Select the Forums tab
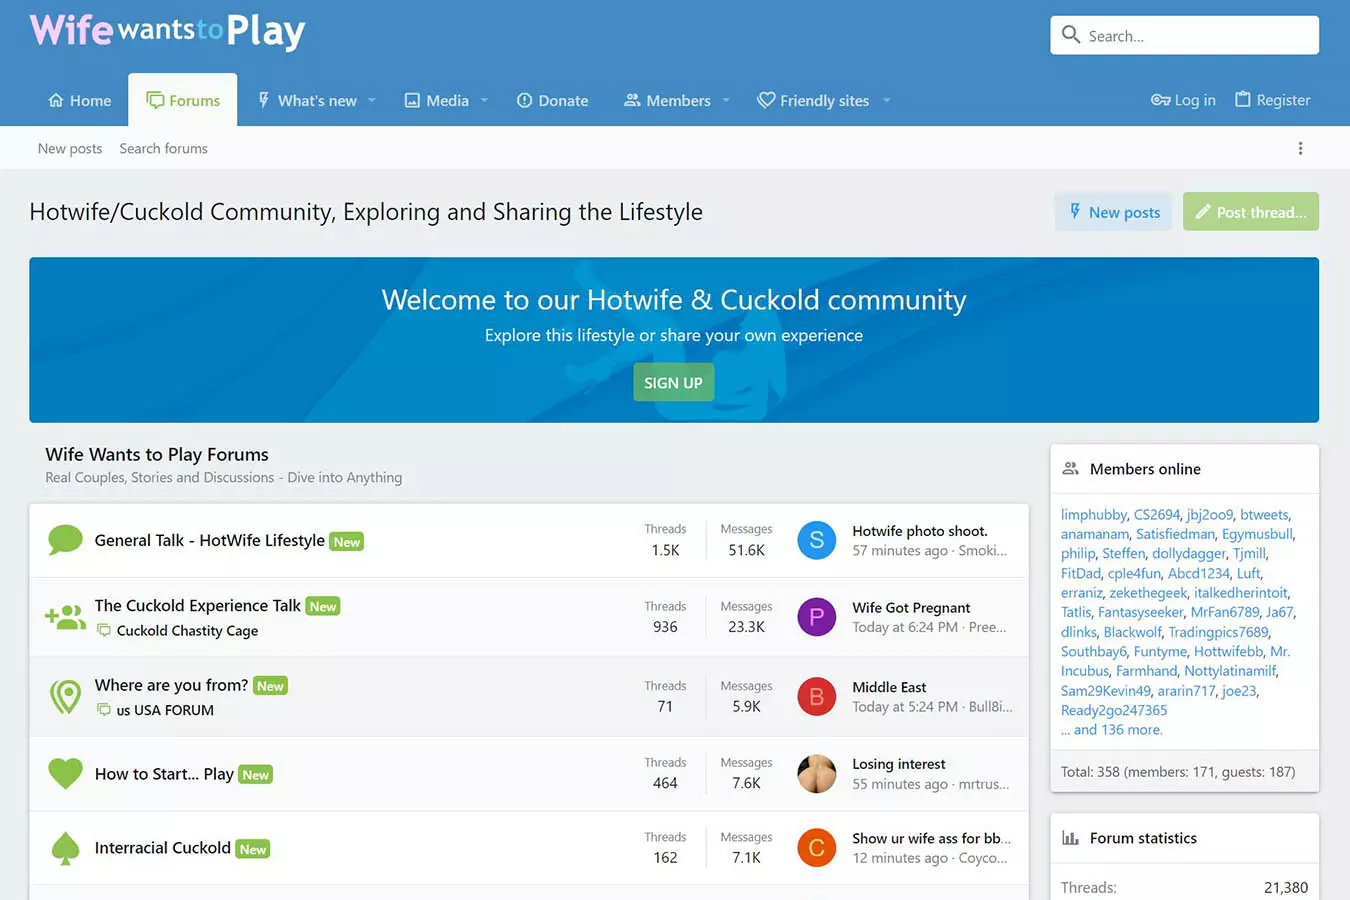The width and height of the screenshot is (1350, 900). [x=183, y=100]
